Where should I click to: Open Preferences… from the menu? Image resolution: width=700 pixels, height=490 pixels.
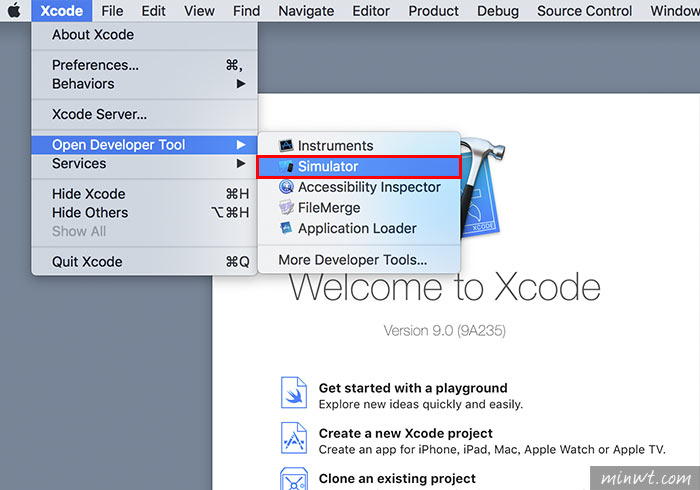tap(144, 65)
